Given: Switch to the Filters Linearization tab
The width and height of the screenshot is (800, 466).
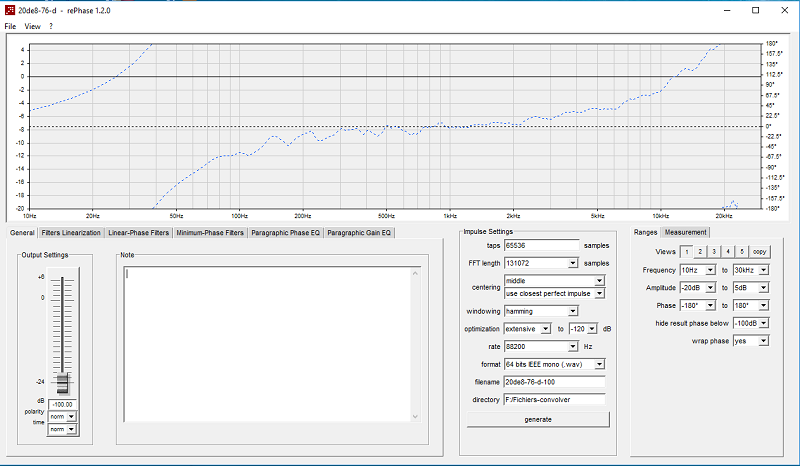Looking at the screenshot, I should pos(71,233).
